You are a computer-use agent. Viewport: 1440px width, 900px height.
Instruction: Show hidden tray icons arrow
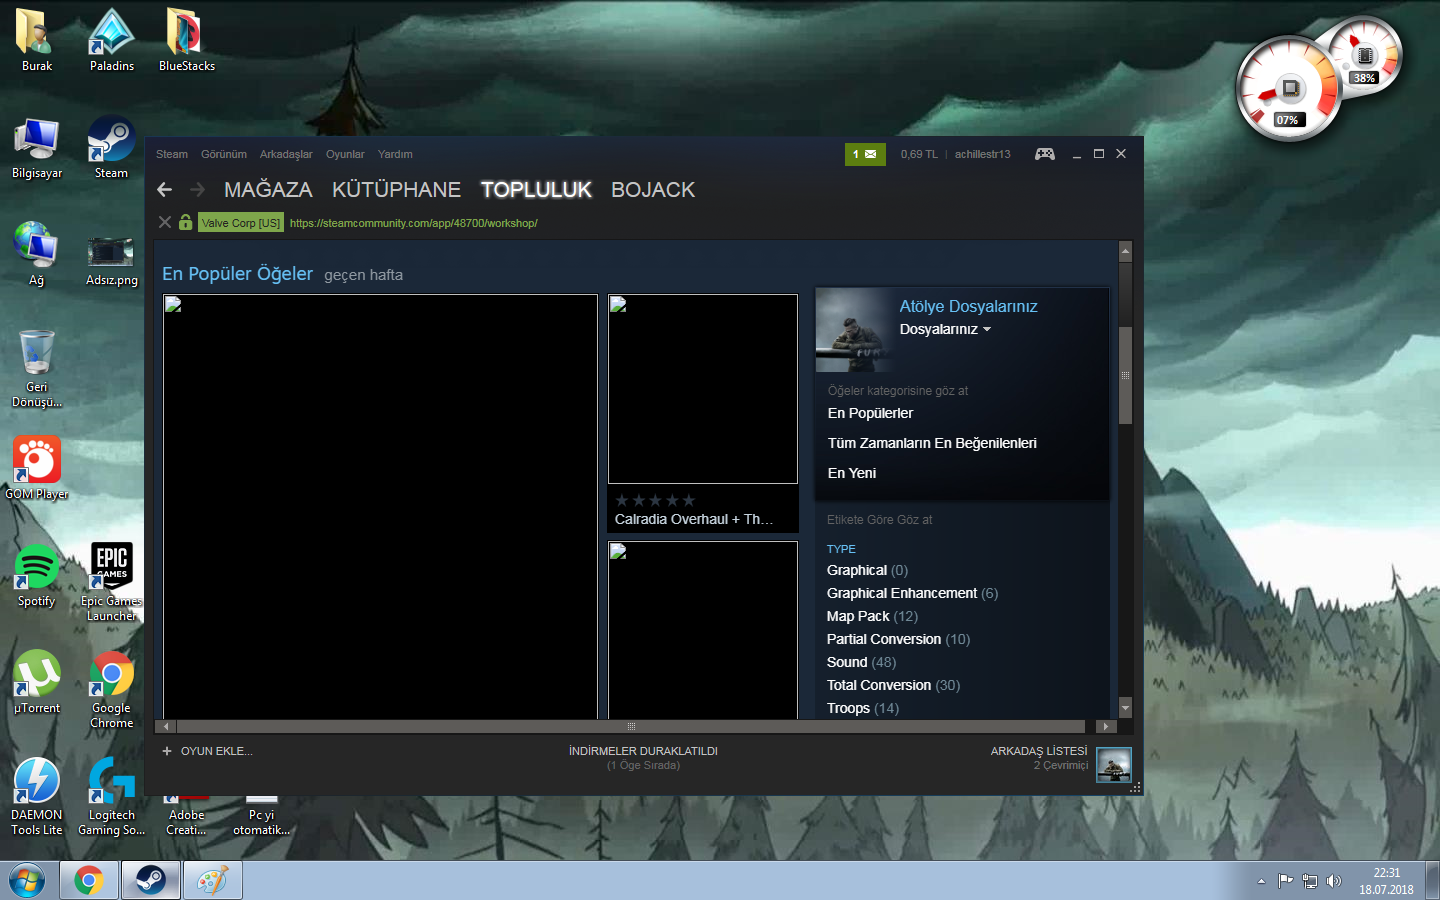point(1261,881)
